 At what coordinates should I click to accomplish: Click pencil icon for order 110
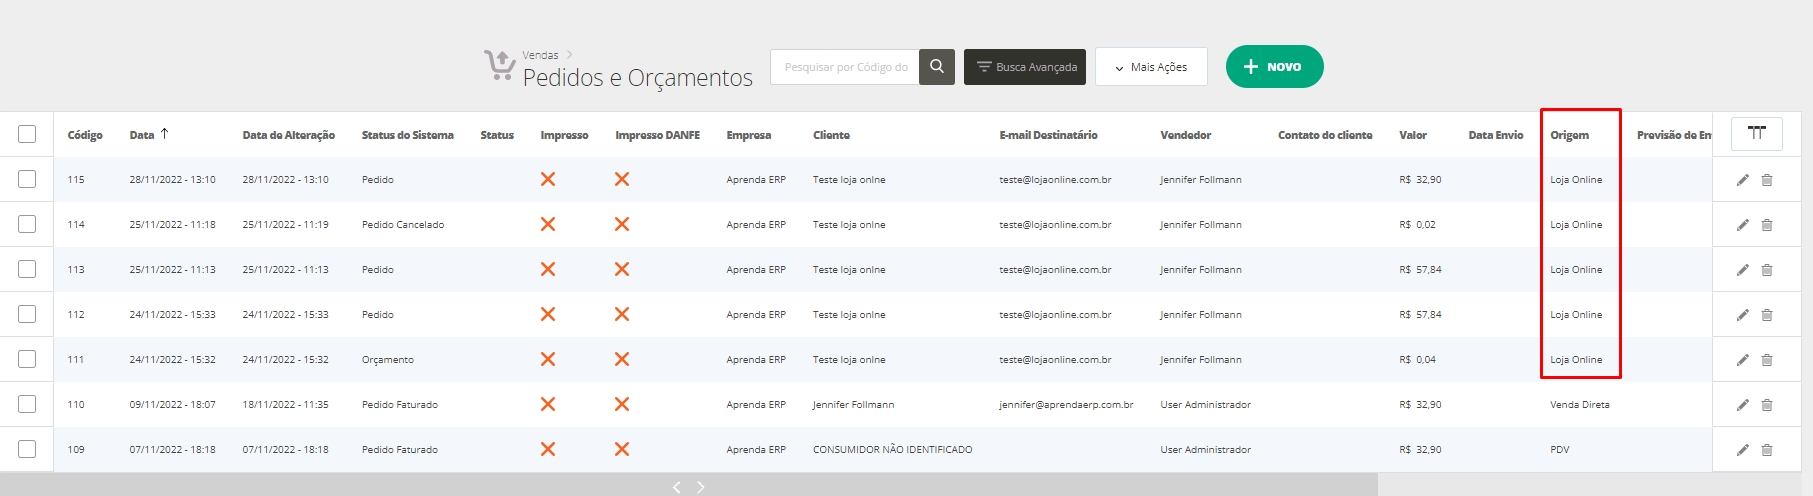(1742, 405)
